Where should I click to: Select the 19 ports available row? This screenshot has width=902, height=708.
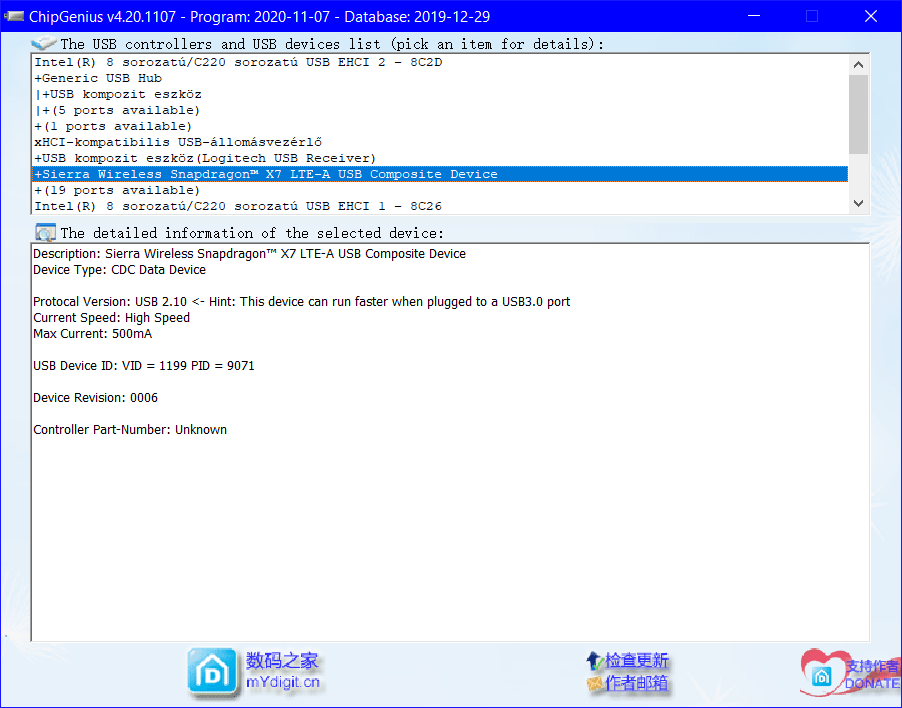pyautogui.click(x=439, y=190)
